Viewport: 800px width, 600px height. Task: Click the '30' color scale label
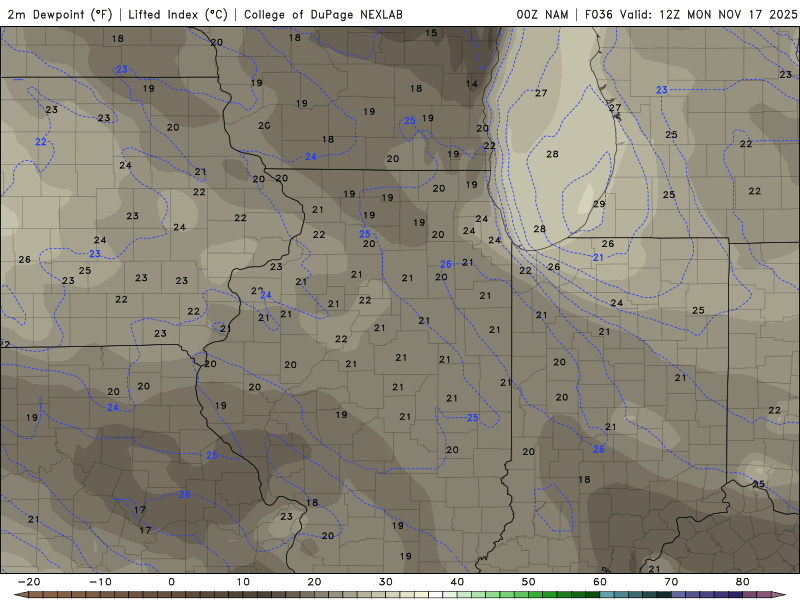coord(386,582)
